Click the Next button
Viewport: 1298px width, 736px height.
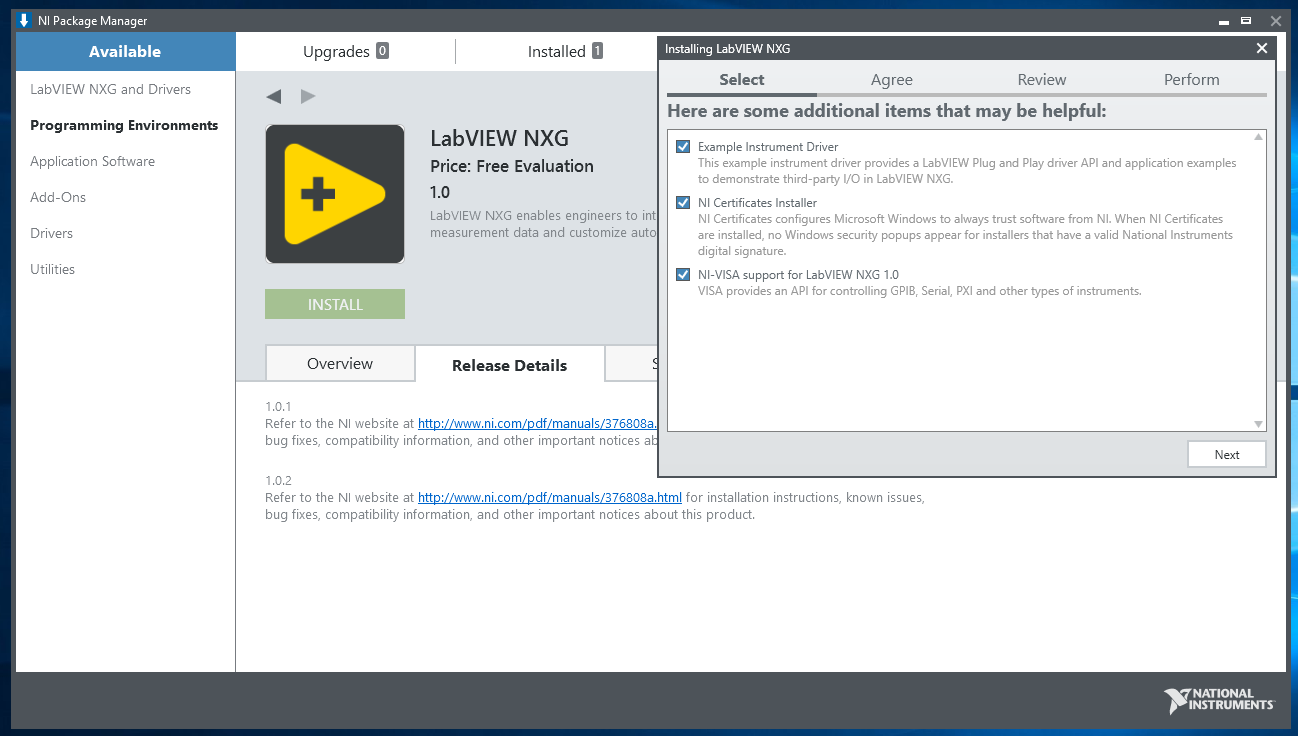click(1227, 454)
